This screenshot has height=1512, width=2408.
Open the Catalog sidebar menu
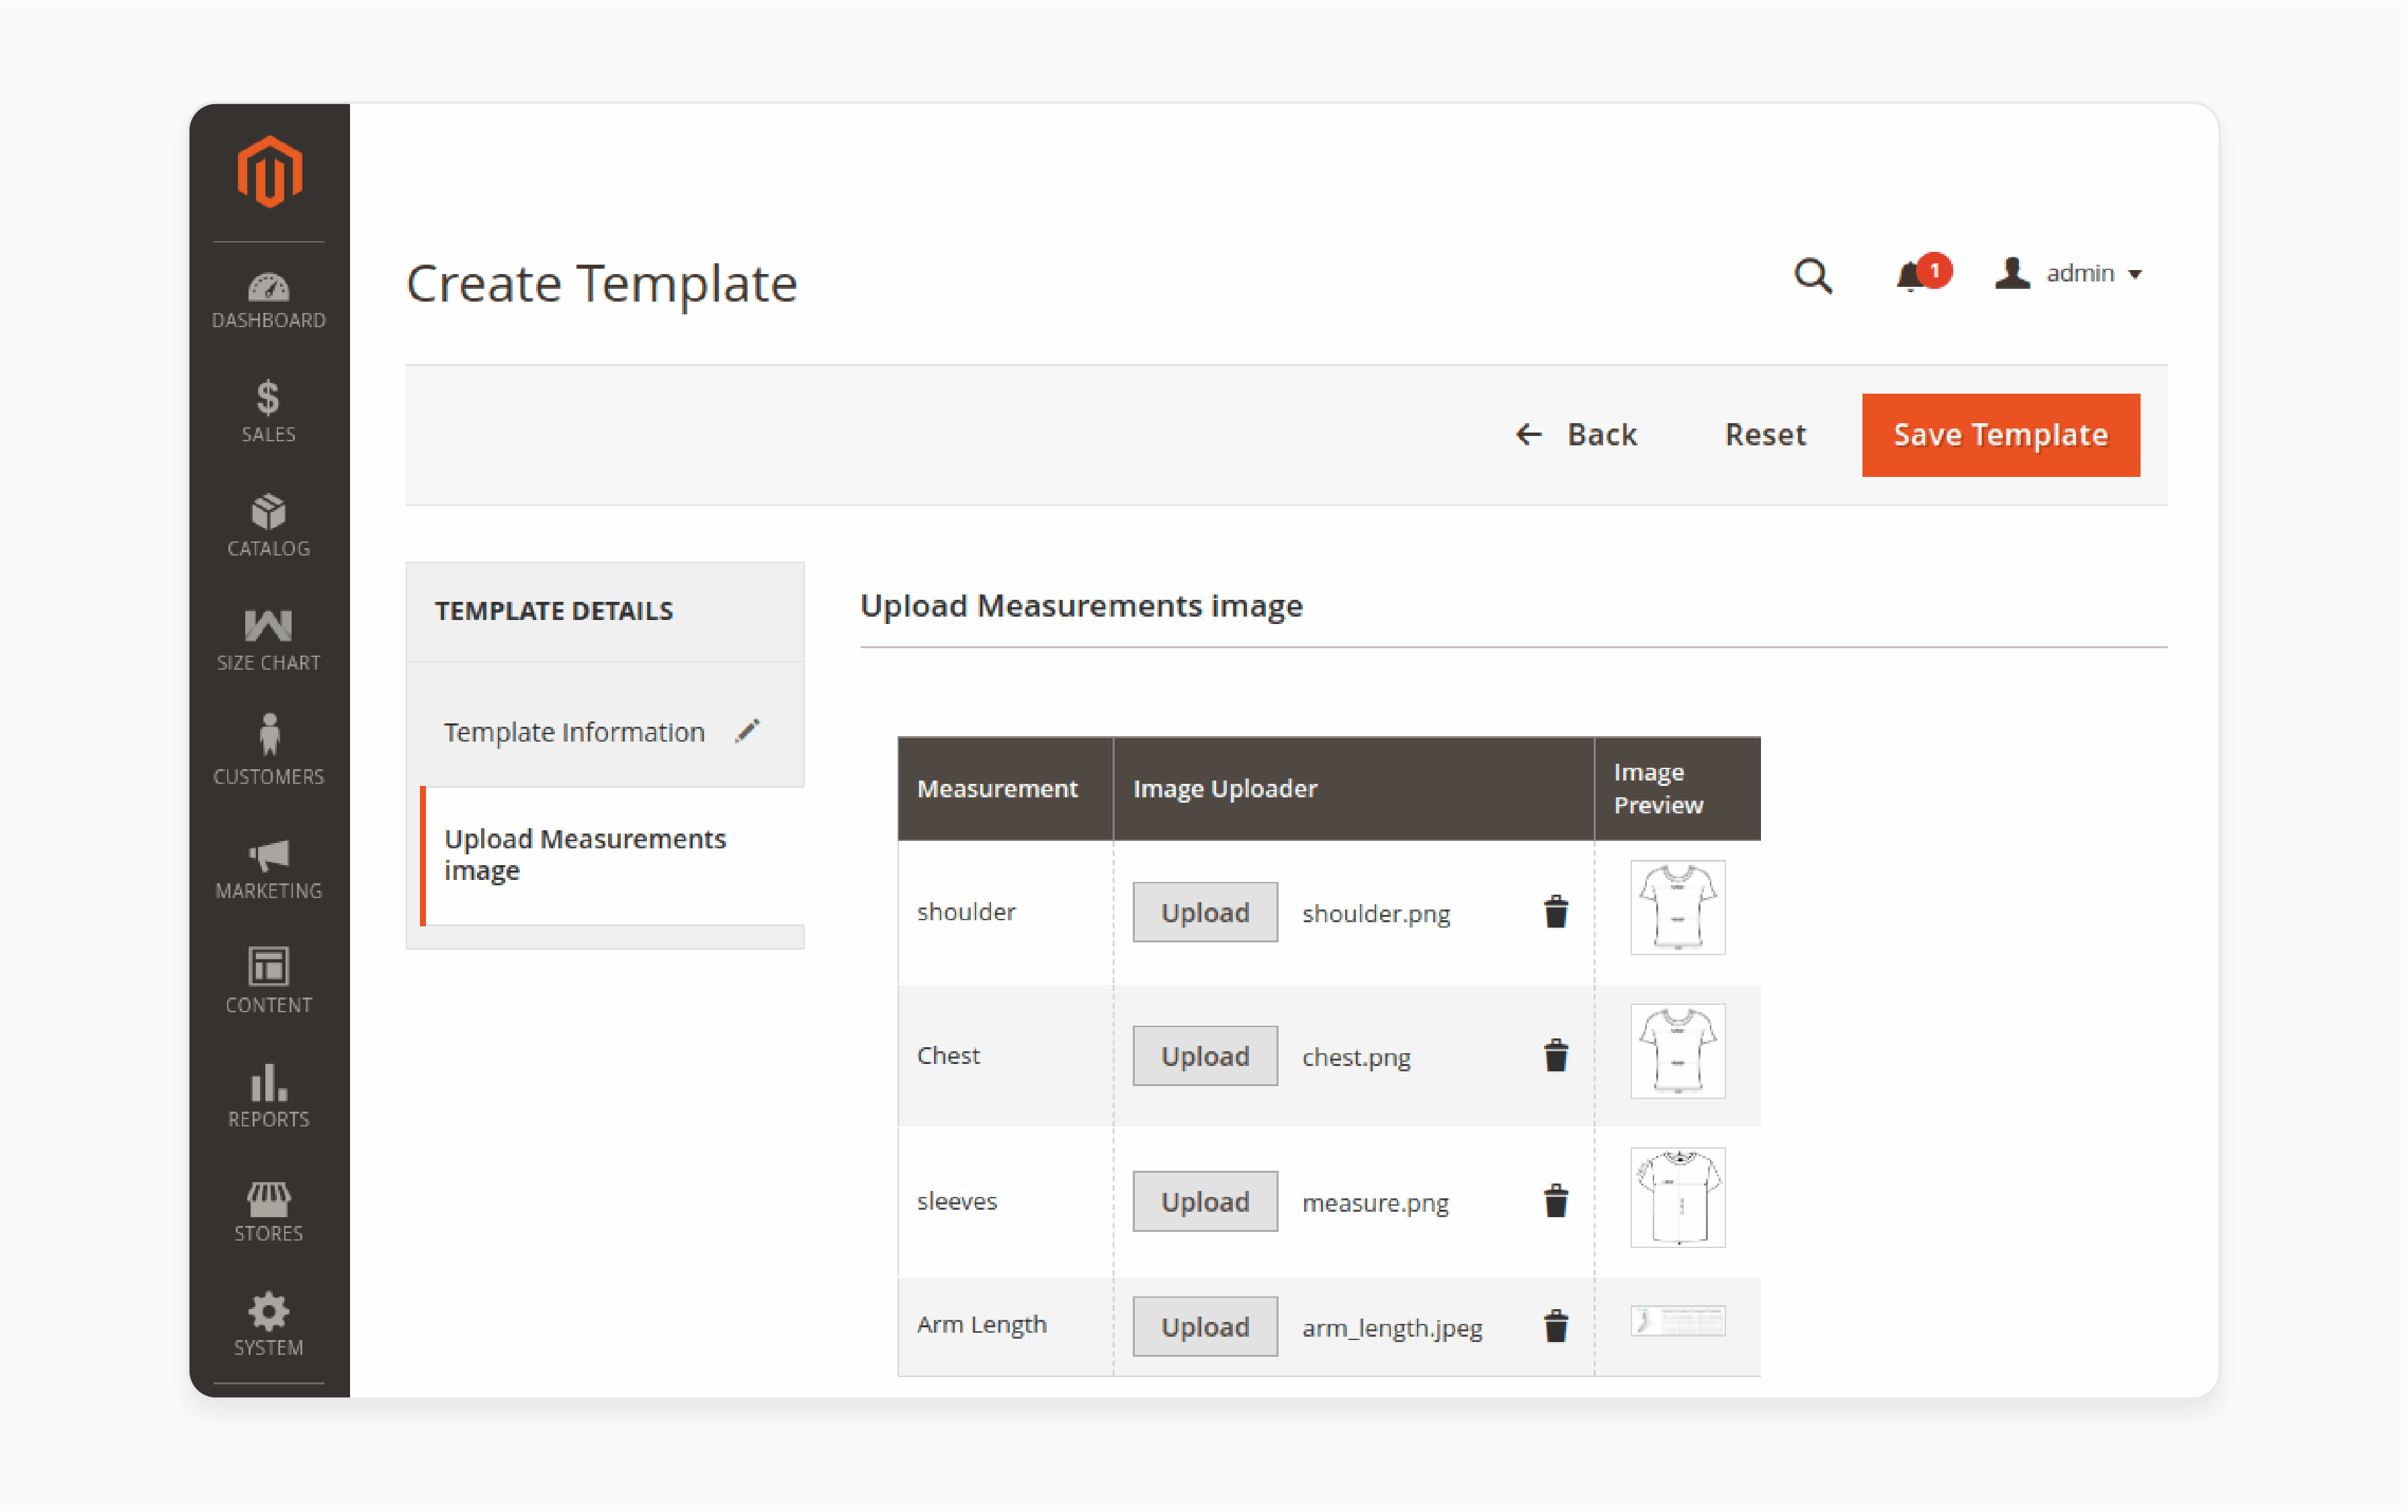(x=269, y=526)
